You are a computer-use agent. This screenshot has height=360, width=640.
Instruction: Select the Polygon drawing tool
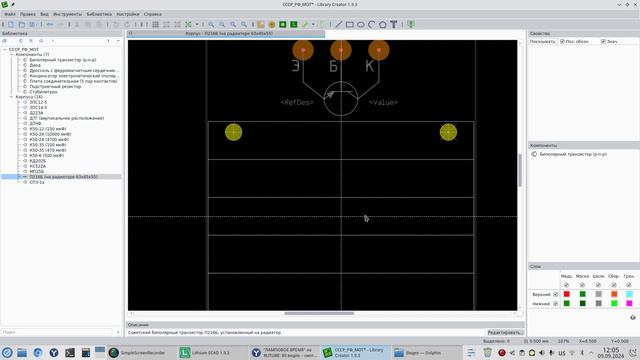pyautogui.click(x=382, y=24)
